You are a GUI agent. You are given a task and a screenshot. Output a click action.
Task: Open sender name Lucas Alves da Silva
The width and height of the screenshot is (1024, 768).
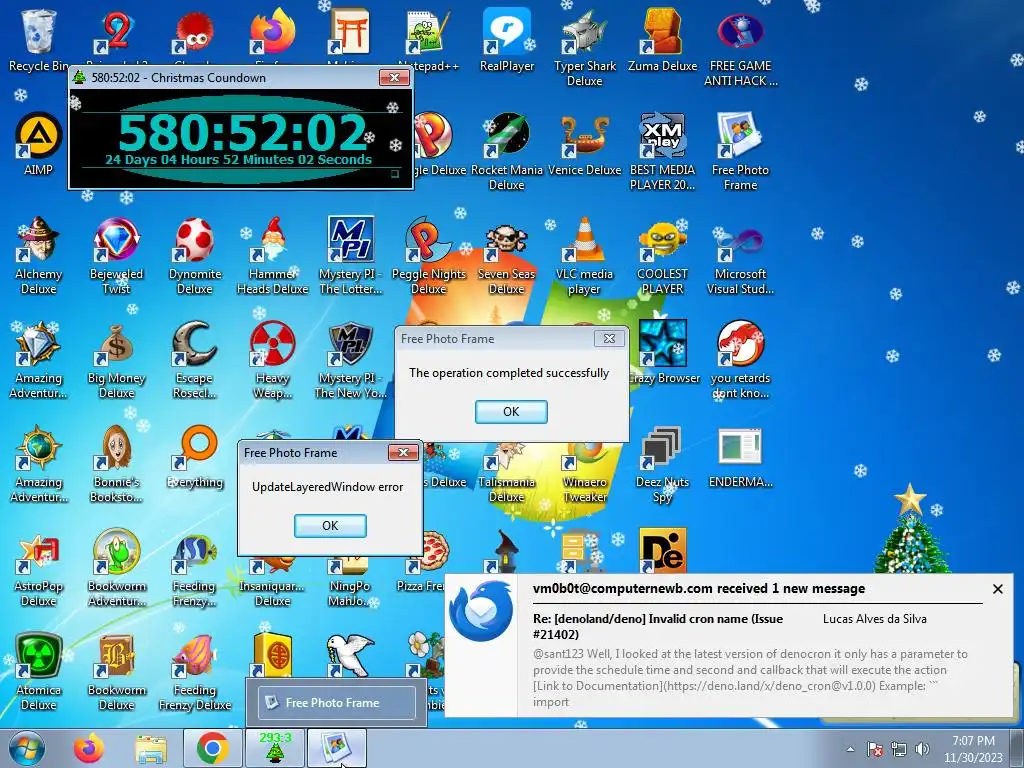tap(874, 618)
